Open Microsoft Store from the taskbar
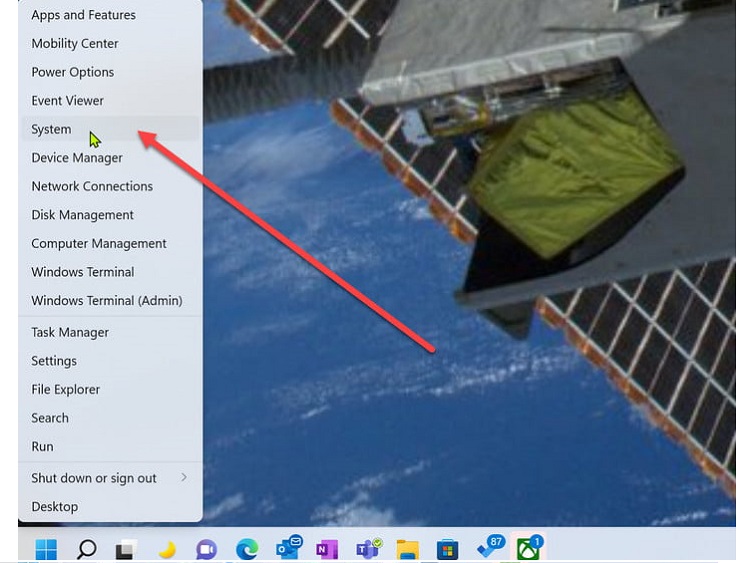Screen dimensions: 750x563 pos(447,549)
